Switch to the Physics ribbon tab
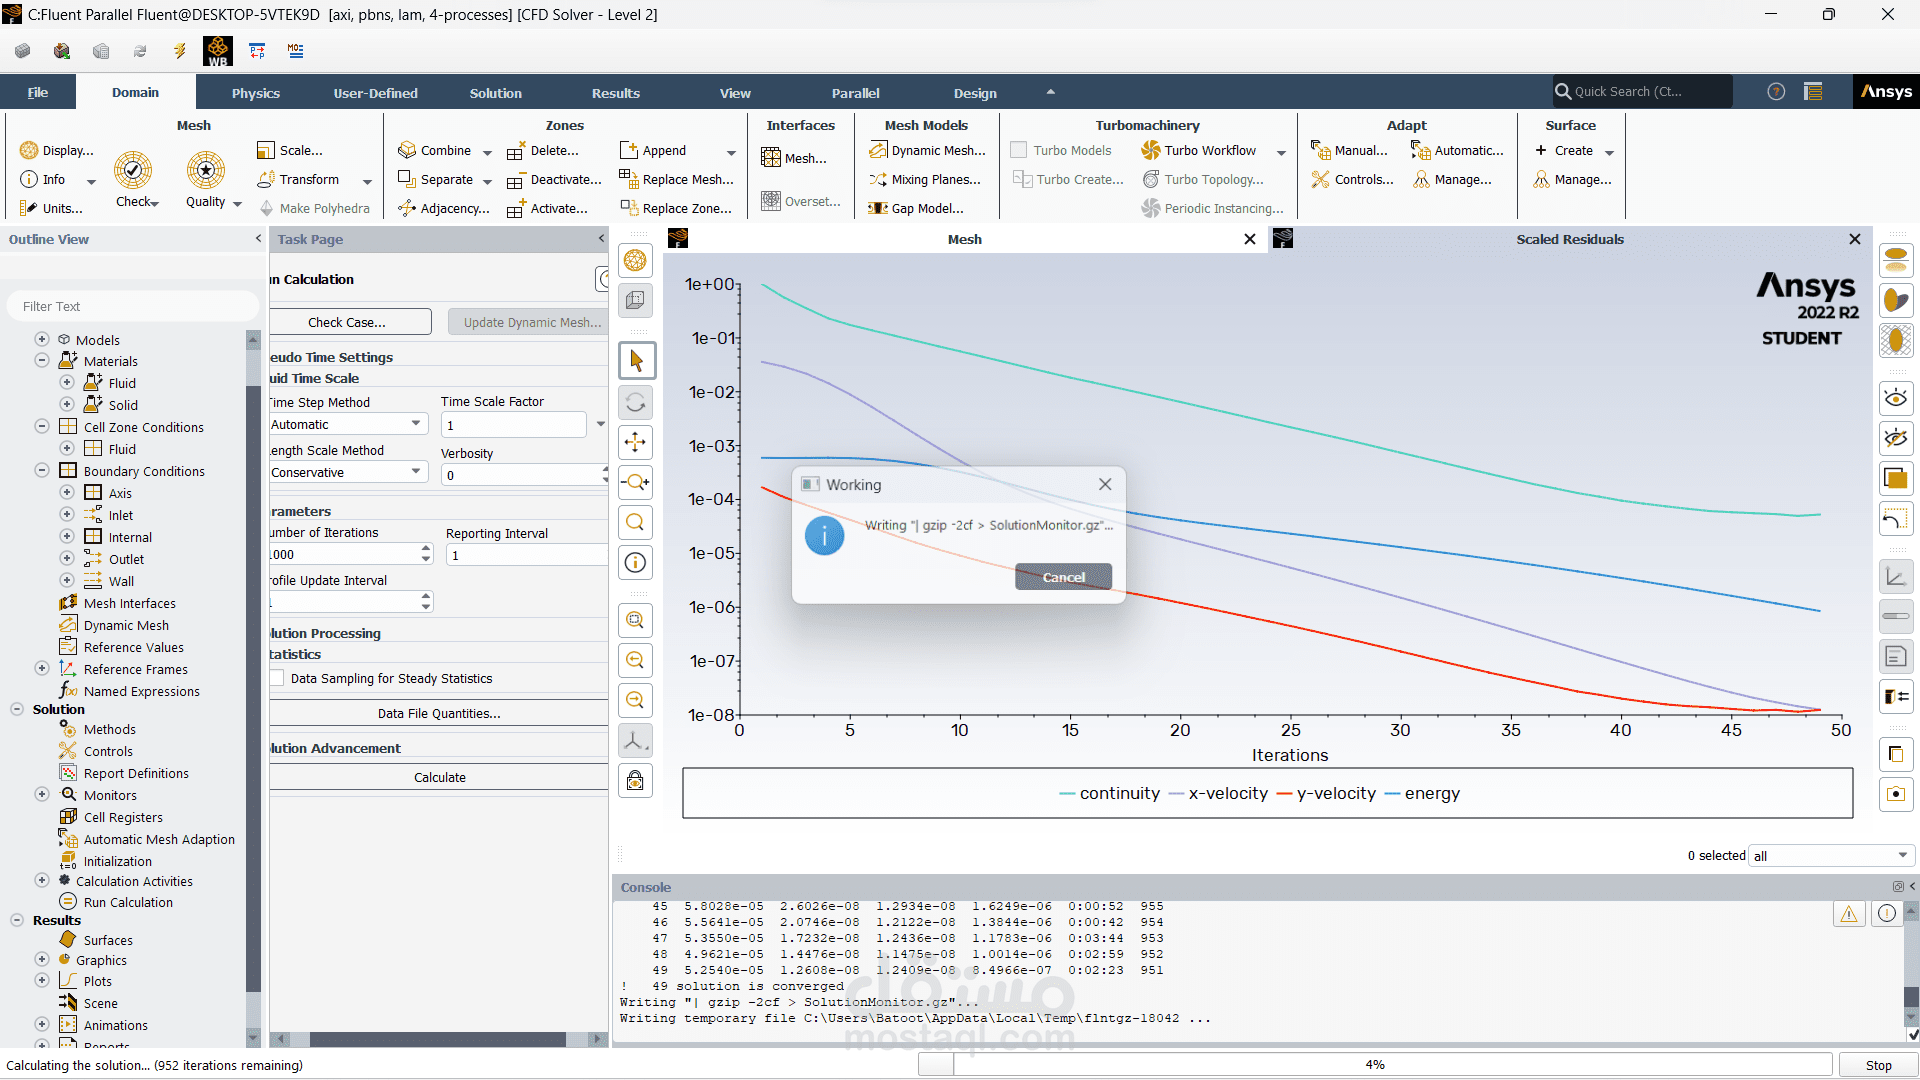This screenshot has width=1920, height=1080. [x=255, y=92]
